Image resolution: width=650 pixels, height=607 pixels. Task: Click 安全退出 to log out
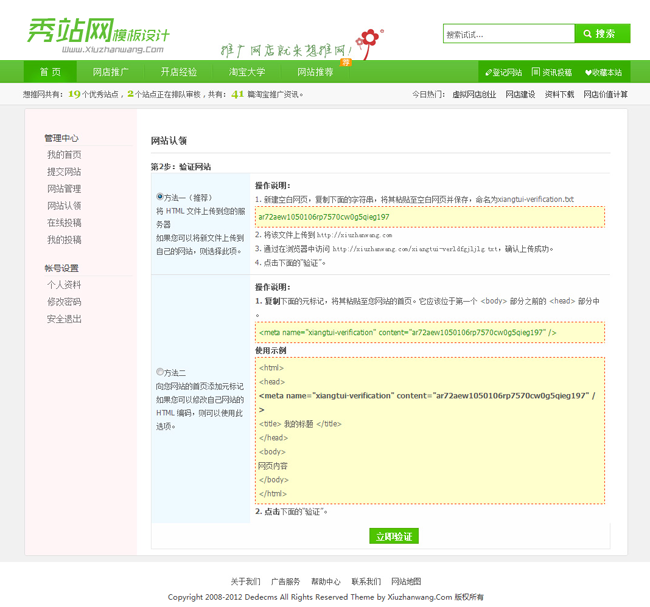64,319
